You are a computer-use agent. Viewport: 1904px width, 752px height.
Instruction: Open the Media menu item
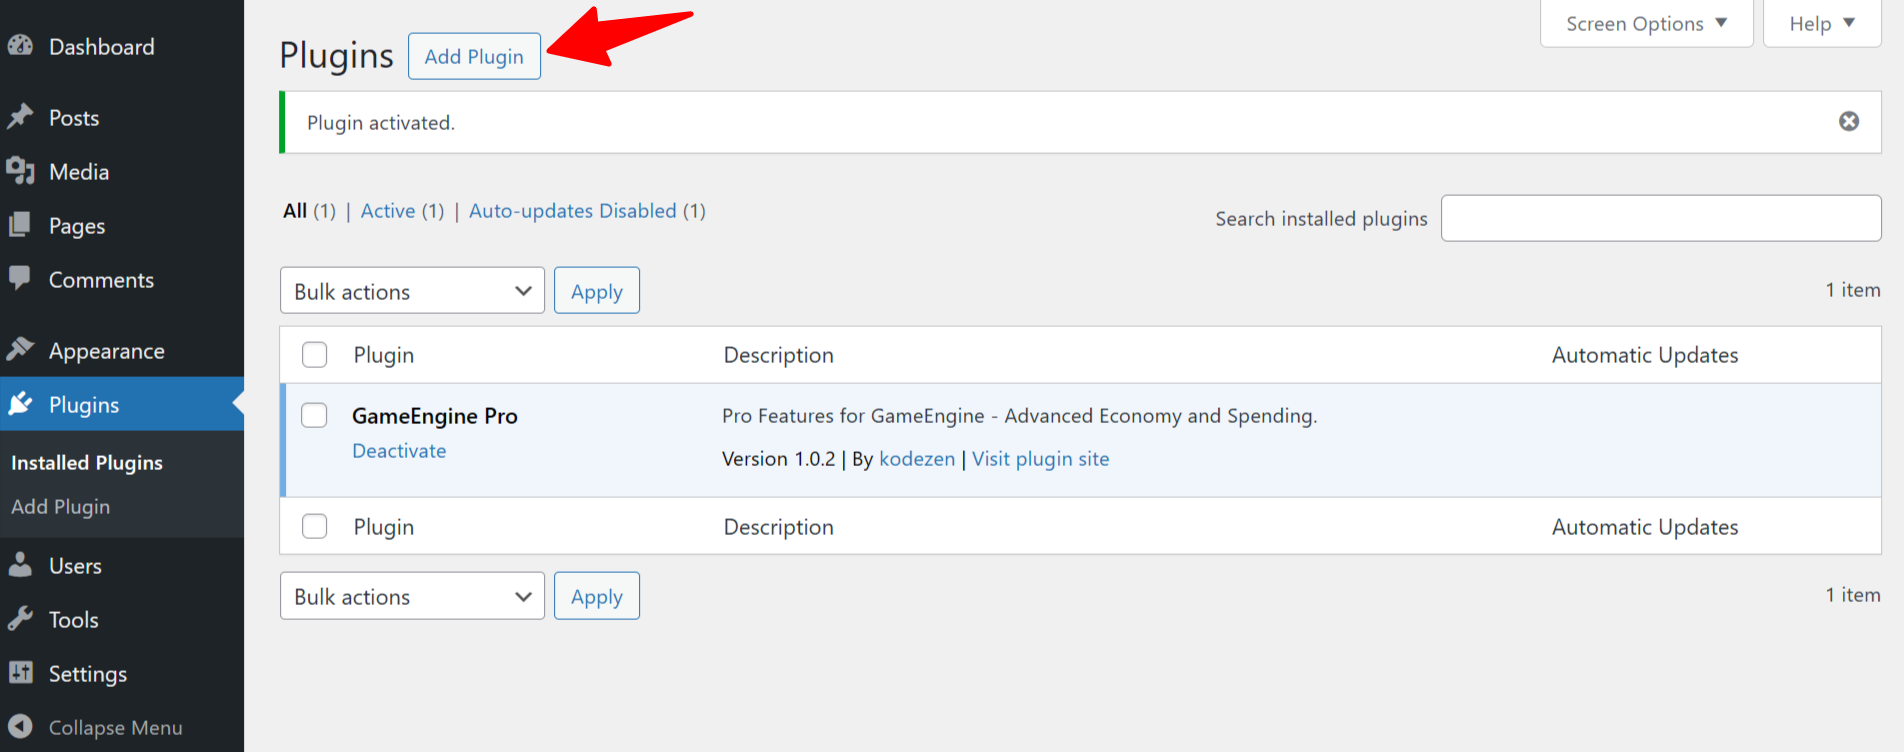79,171
